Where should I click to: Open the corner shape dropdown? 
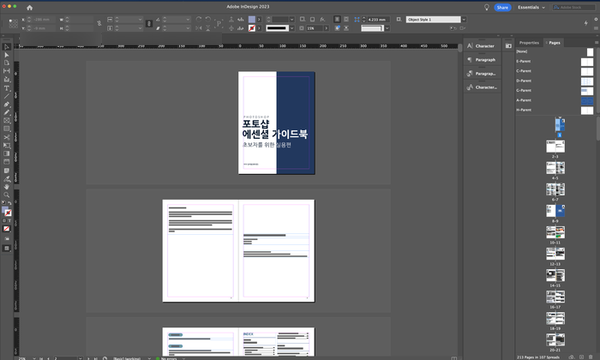[387, 28]
